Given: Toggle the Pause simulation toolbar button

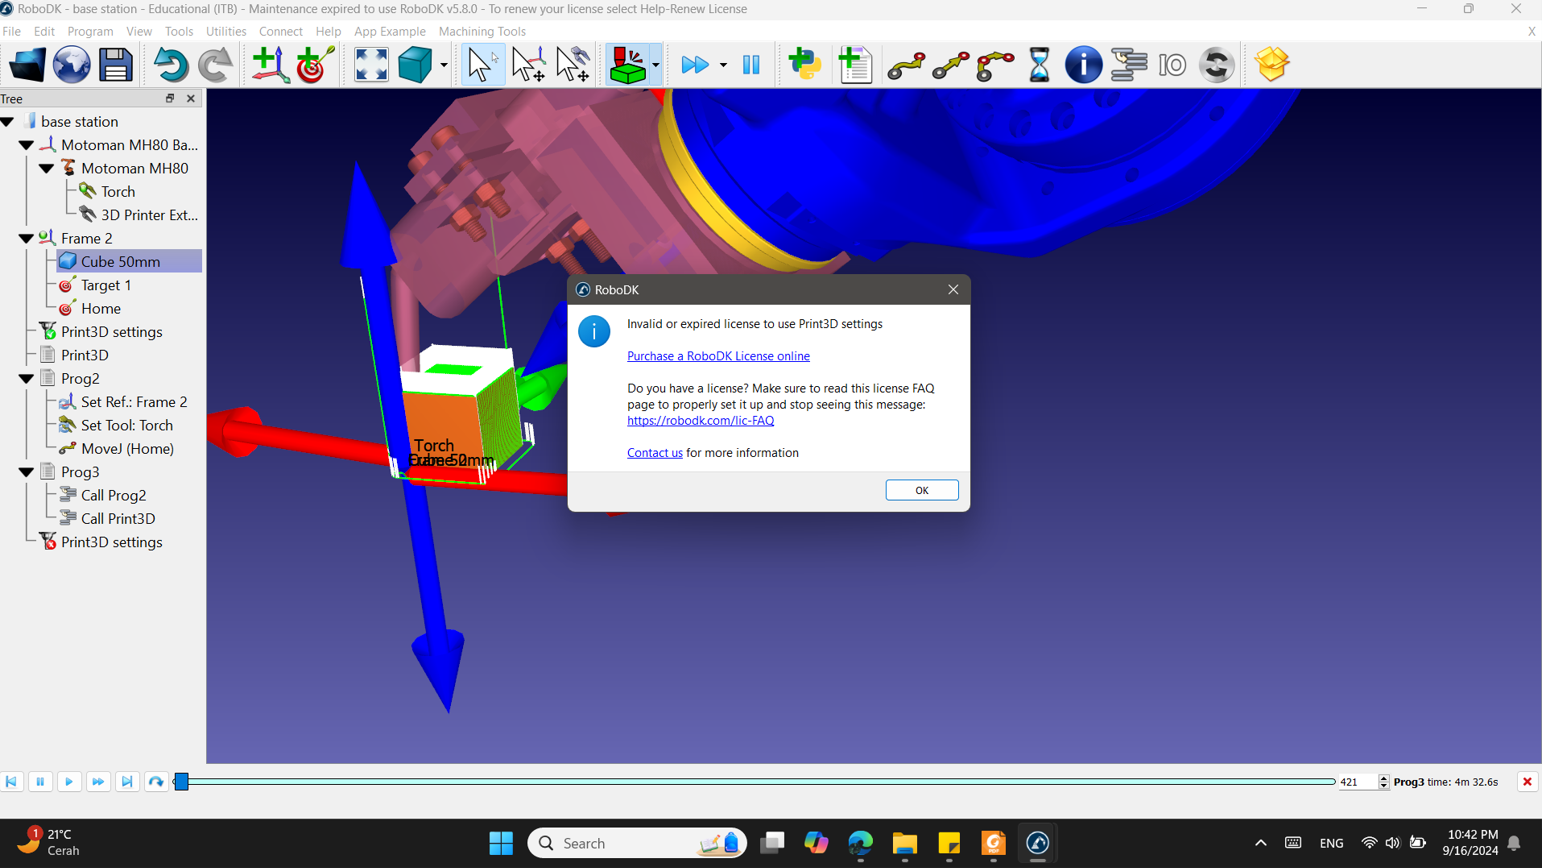Looking at the screenshot, I should 751,65.
